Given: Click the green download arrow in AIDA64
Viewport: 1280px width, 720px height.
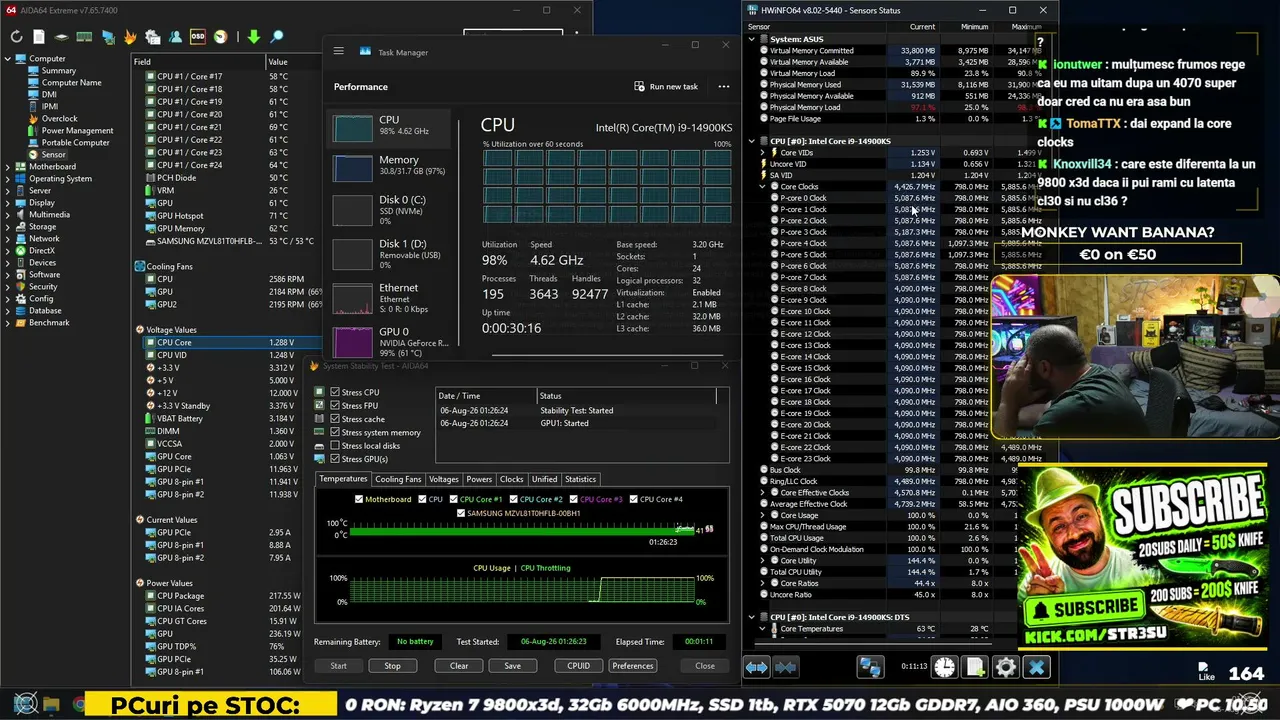Looking at the screenshot, I should tap(254, 37).
